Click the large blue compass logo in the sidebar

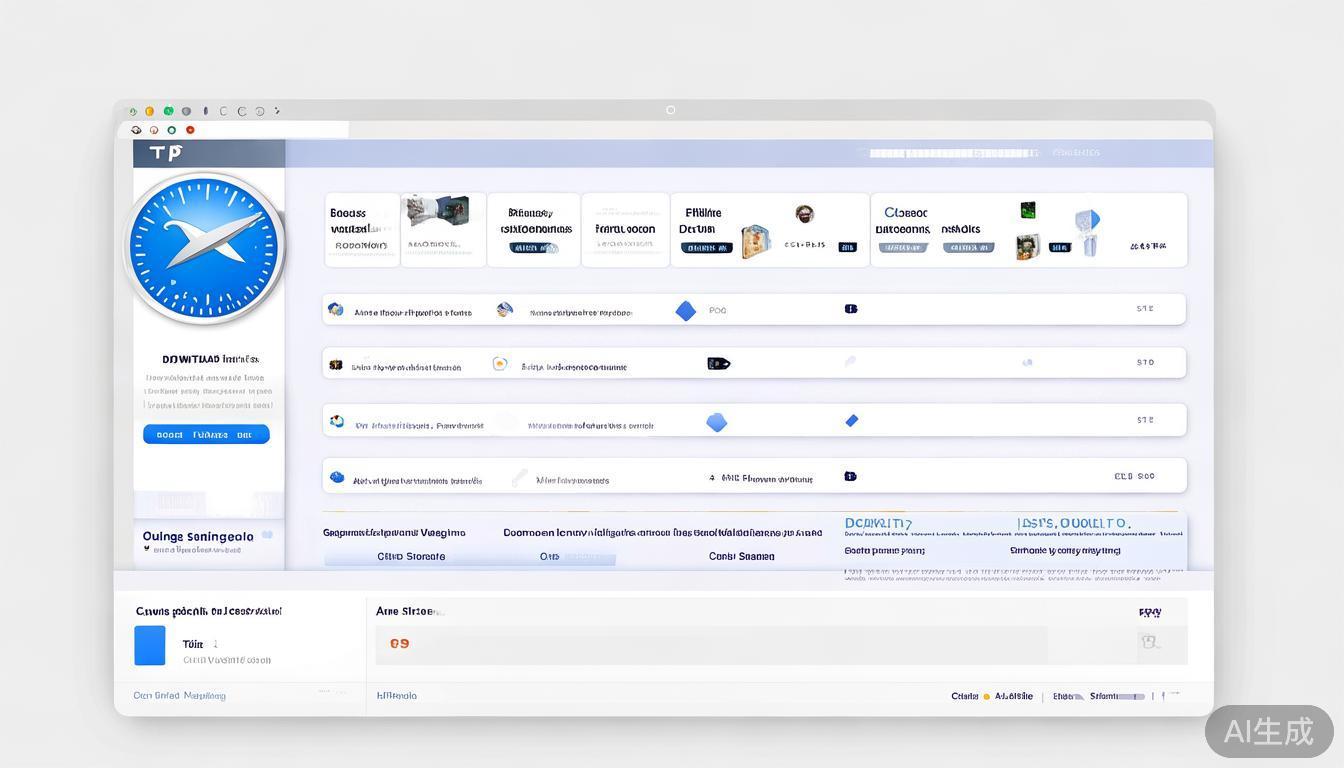(x=205, y=248)
